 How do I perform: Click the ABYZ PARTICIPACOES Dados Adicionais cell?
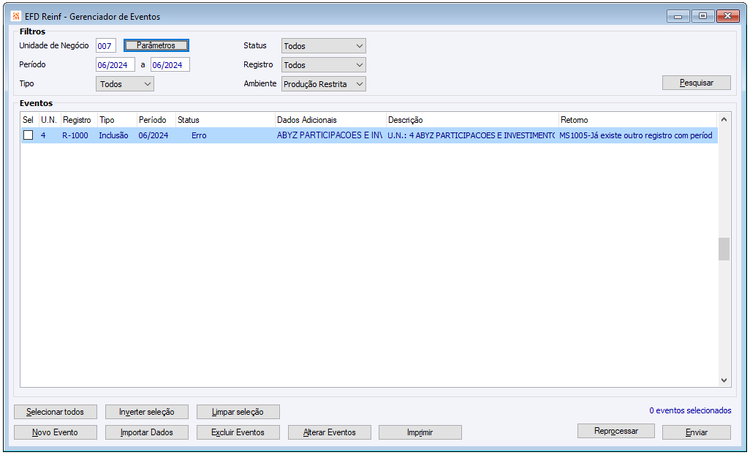pyautogui.click(x=330, y=135)
